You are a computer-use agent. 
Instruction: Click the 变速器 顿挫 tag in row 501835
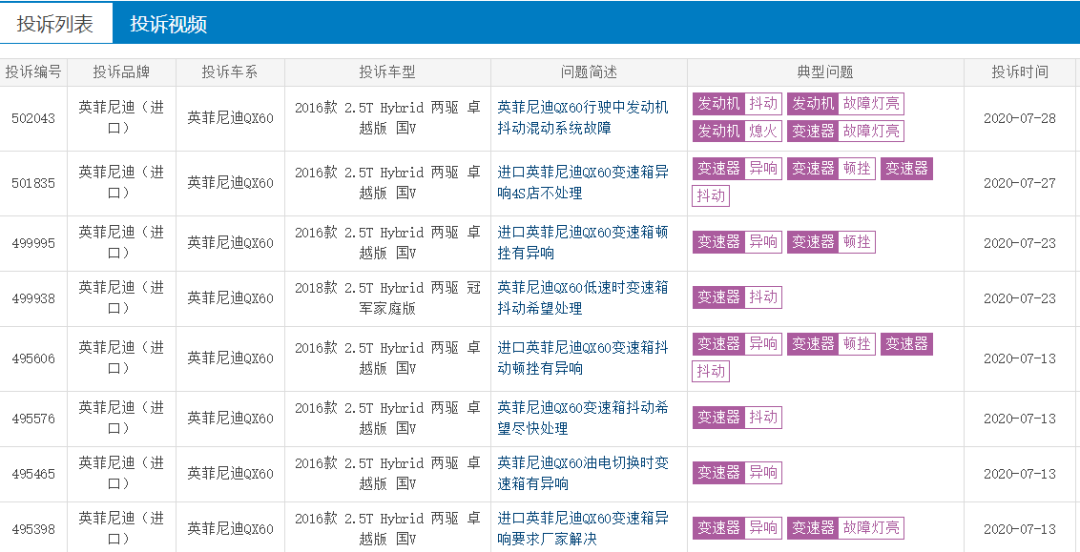pyautogui.click(x=831, y=168)
